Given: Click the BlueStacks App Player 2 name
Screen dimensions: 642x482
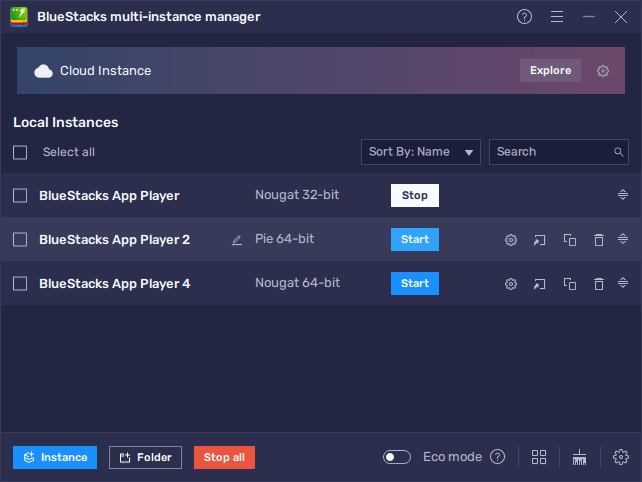Looking at the screenshot, I should (x=114, y=240).
